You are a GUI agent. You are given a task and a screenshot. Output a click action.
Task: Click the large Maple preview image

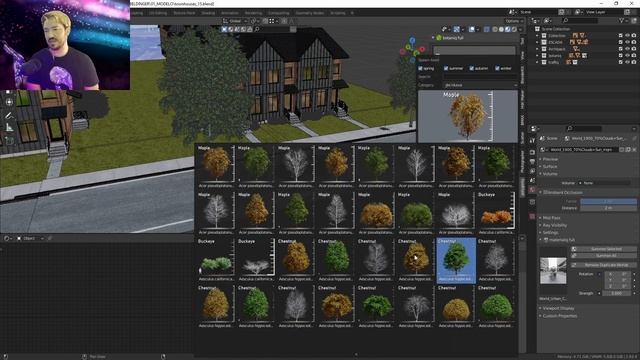(x=468, y=116)
